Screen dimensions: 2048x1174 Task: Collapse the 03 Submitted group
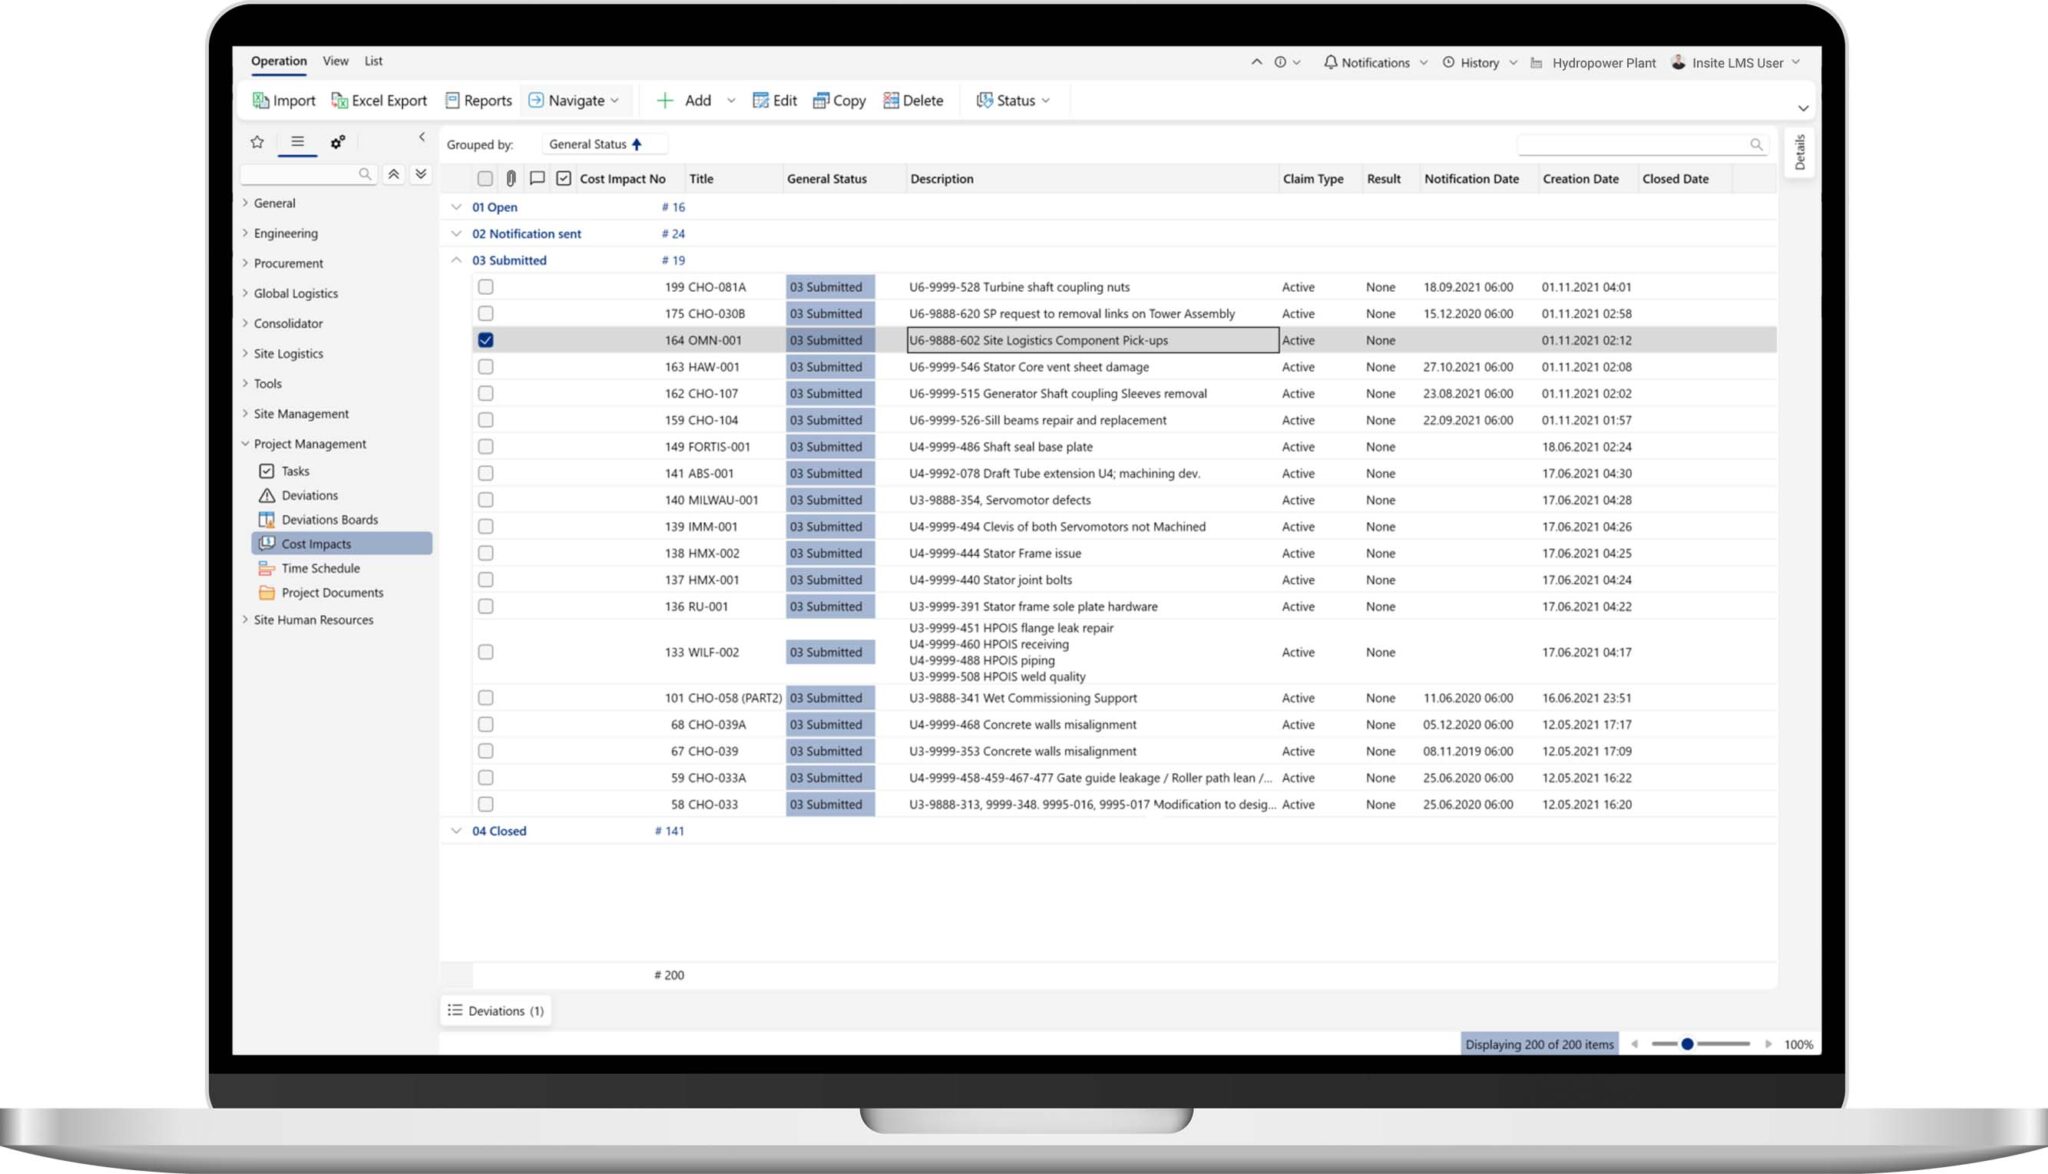click(457, 260)
